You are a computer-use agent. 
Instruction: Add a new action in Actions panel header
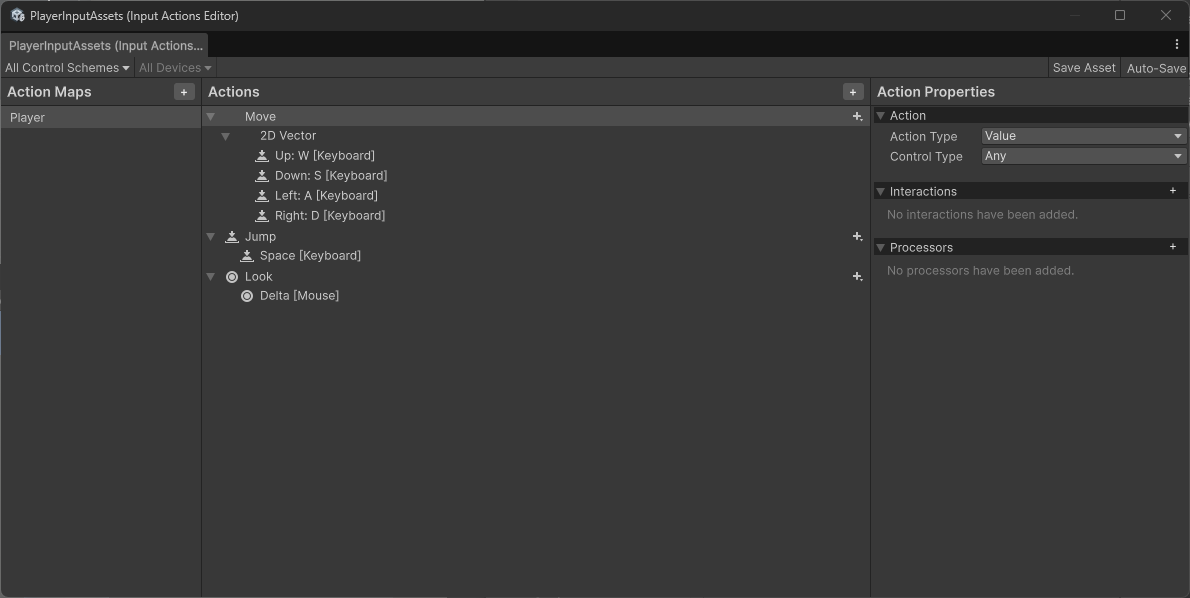click(853, 92)
